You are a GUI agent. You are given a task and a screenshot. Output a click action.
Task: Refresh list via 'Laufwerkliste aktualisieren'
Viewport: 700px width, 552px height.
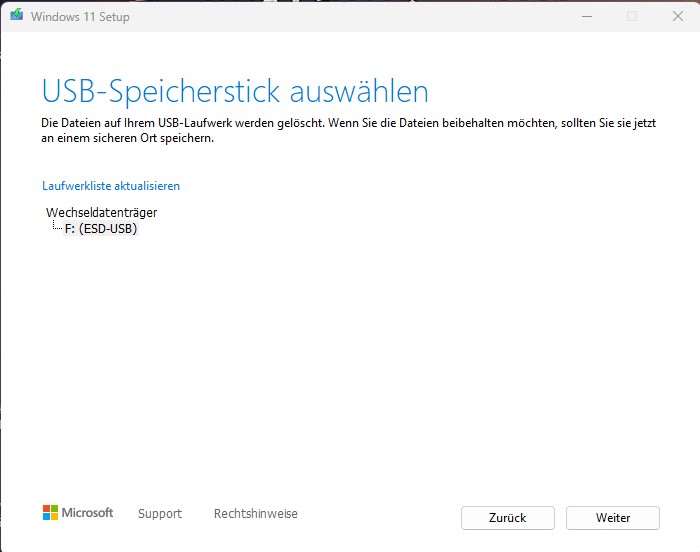coord(111,186)
